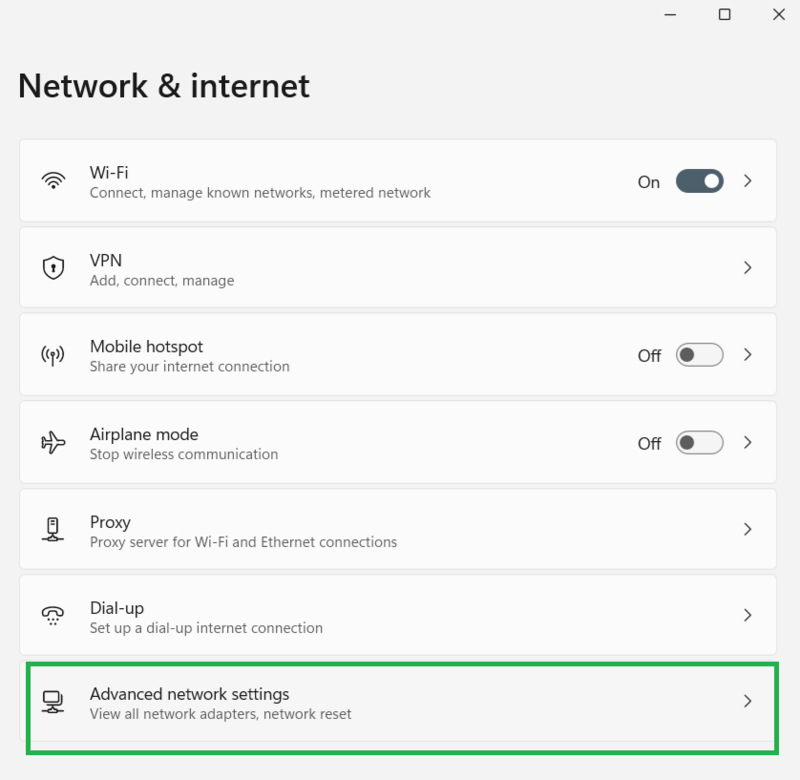800x780 pixels.
Task: Open VPN page using its chevron arrow
Action: click(747, 268)
